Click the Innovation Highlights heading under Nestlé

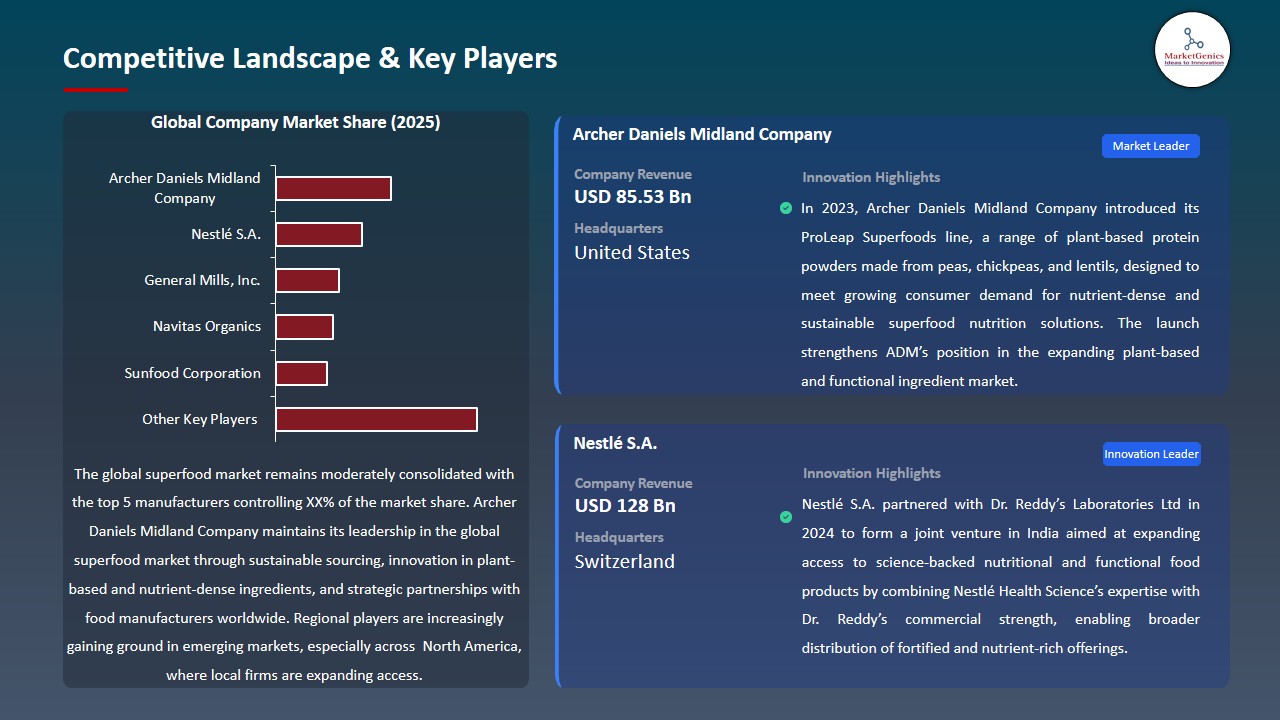(870, 472)
